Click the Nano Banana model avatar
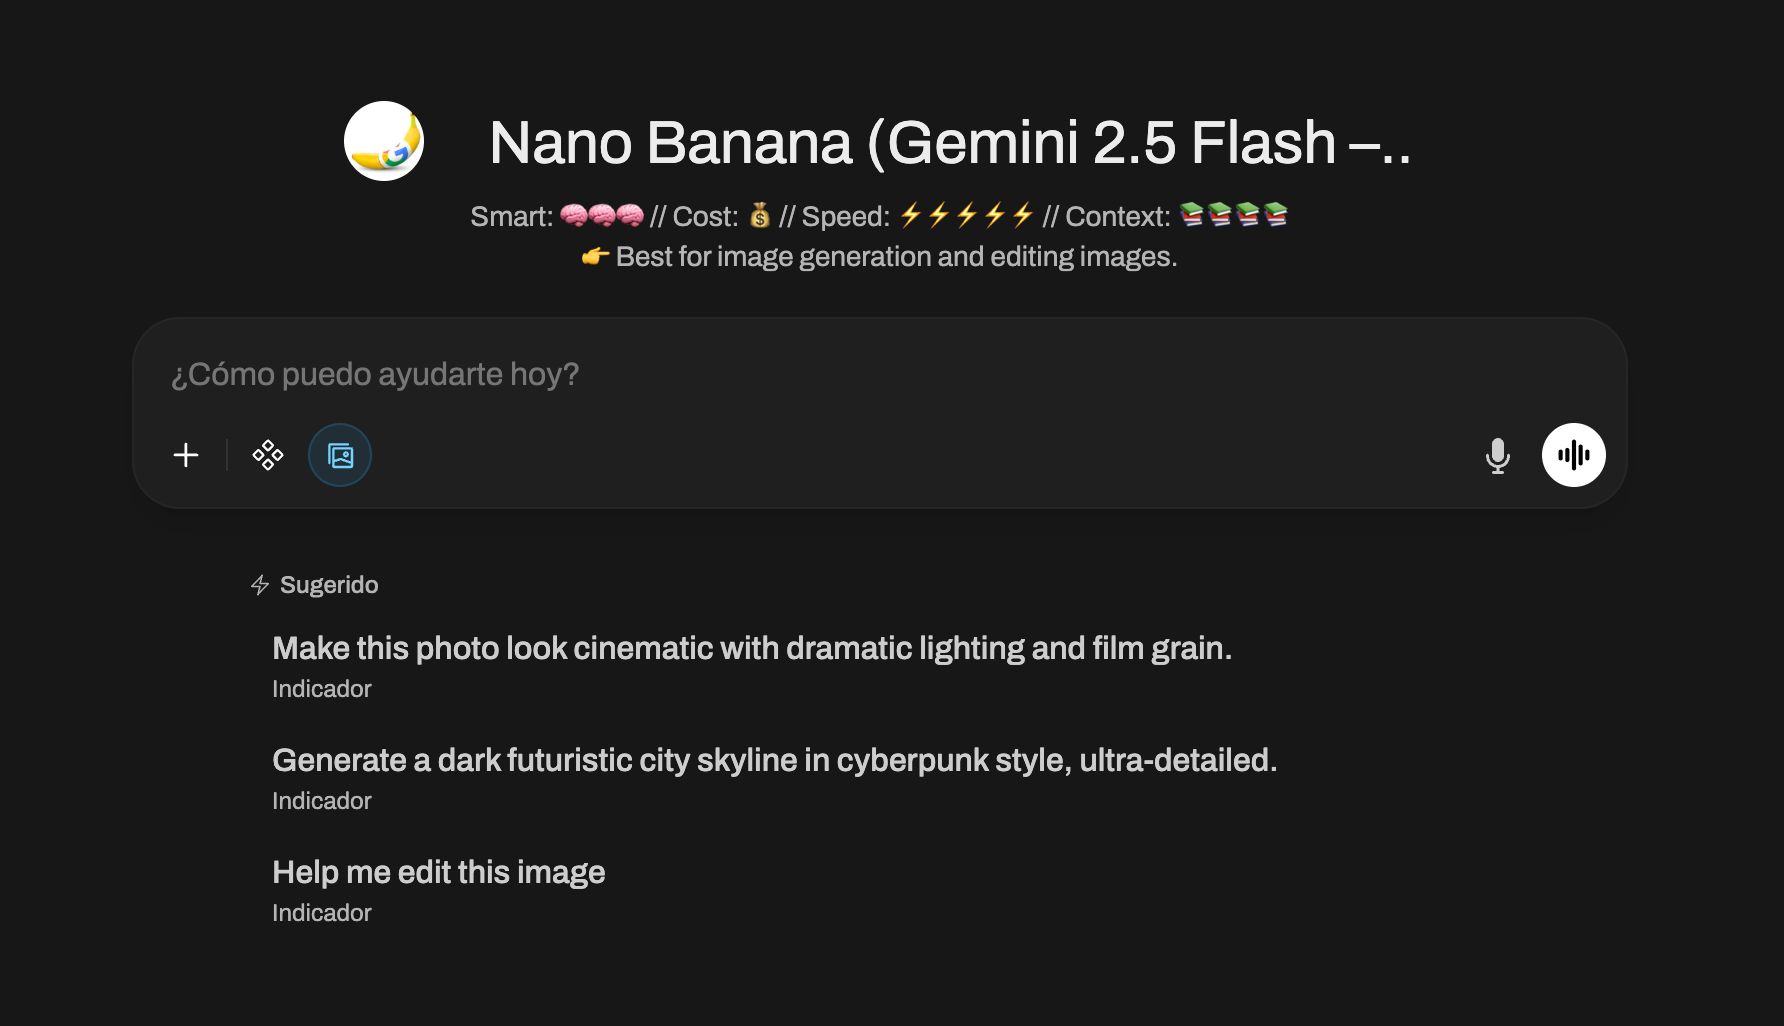The height and width of the screenshot is (1026, 1784). tap(384, 141)
